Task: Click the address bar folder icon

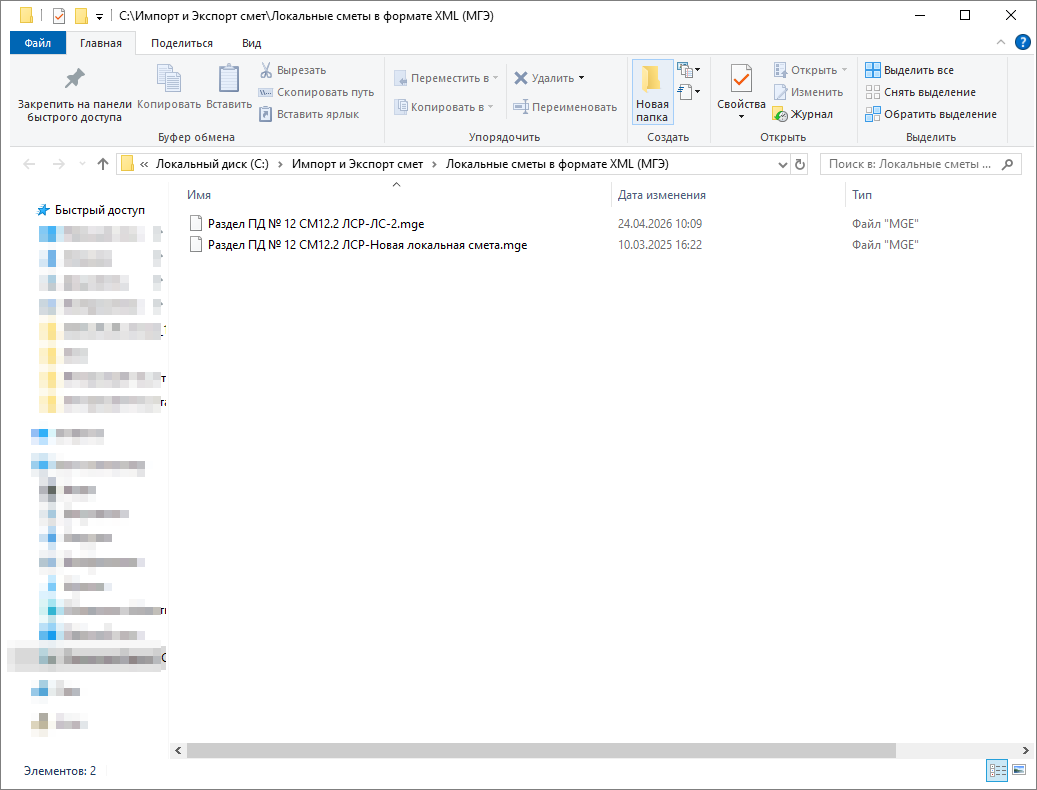Action: pyautogui.click(x=128, y=164)
